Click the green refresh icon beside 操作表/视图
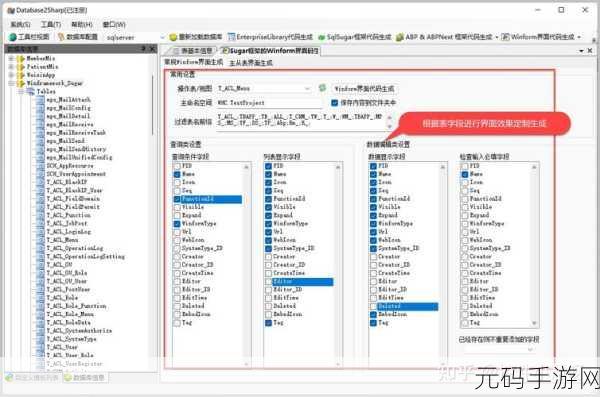Viewport: 600px width, 397px height. point(323,88)
